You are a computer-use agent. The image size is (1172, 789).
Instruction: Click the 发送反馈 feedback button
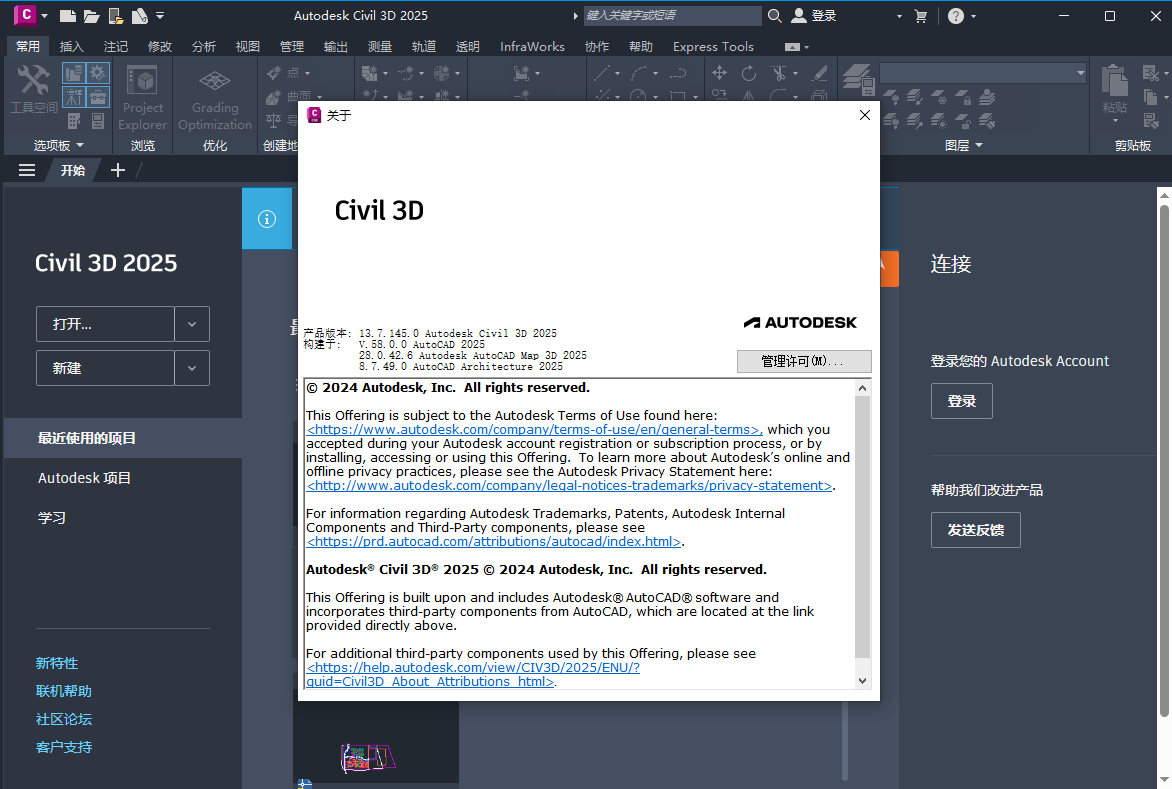coord(975,530)
